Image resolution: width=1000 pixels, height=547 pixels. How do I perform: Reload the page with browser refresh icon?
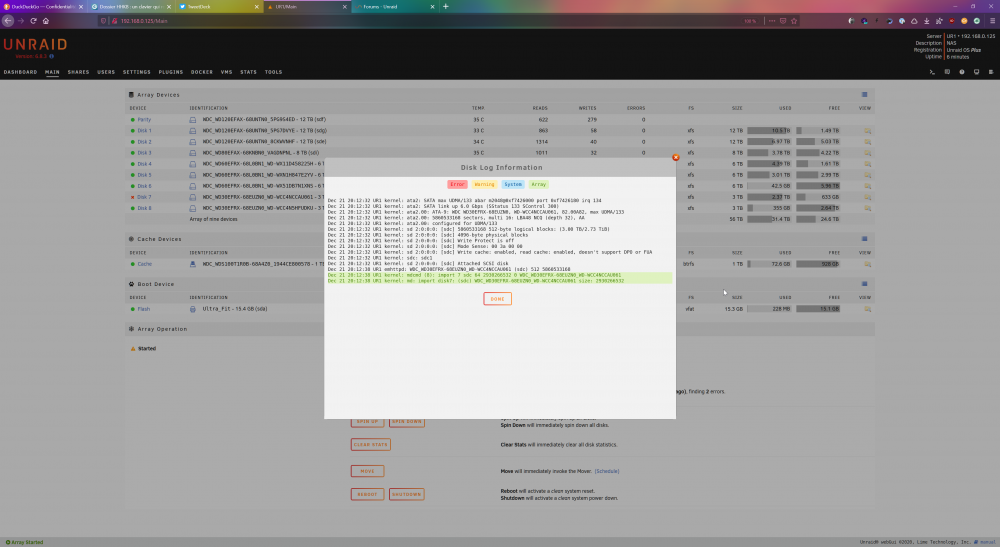[33, 20]
